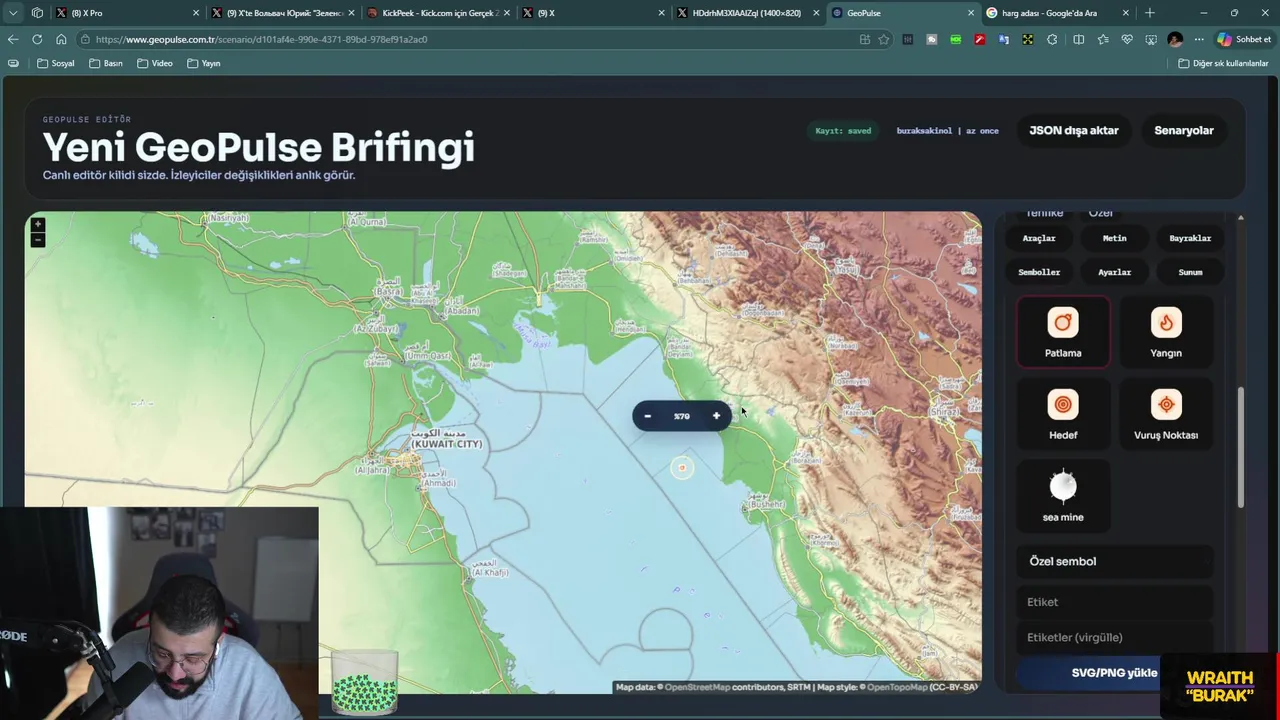
Task: Expand the tab search dropdown arrow
Action: point(13,13)
